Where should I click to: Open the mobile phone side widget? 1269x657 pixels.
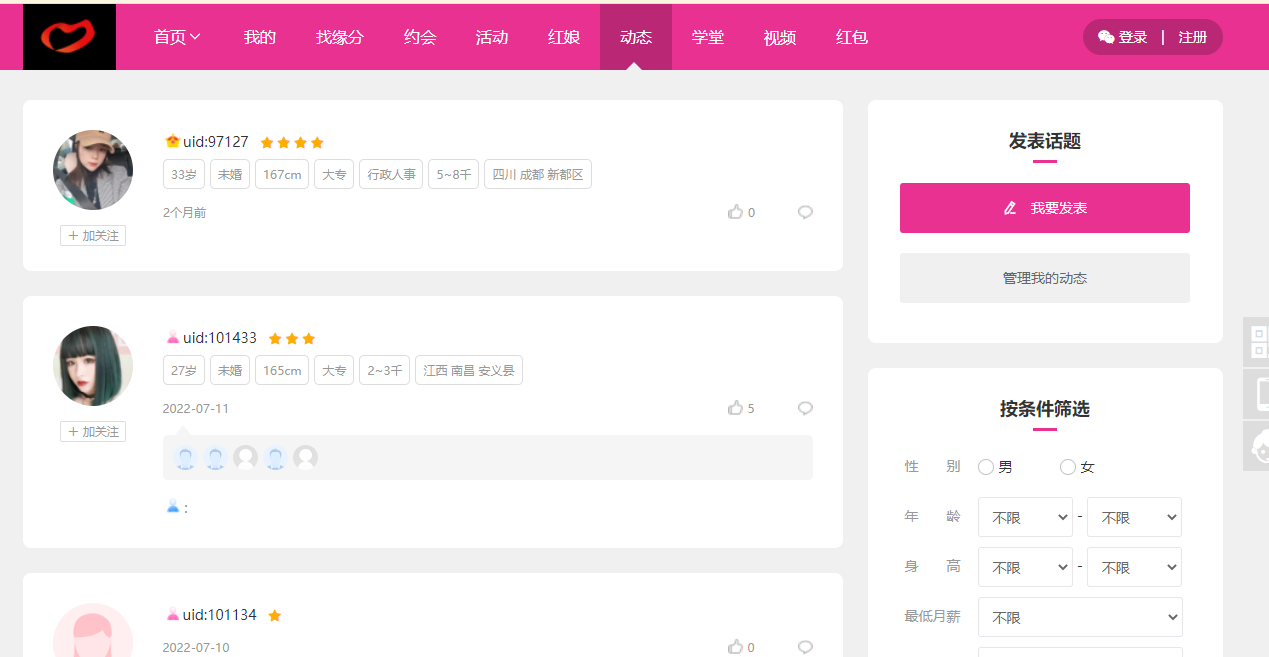click(x=1258, y=394)
